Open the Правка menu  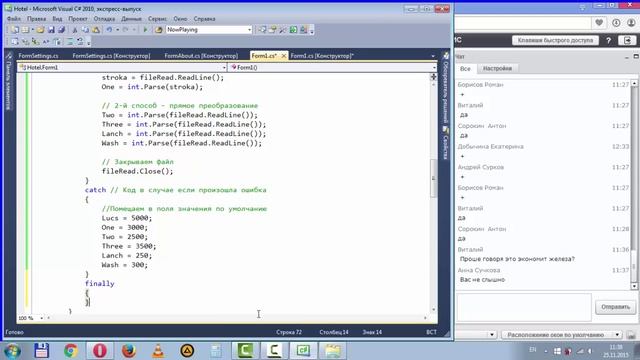pyautogui.click(x=36, y=19)
